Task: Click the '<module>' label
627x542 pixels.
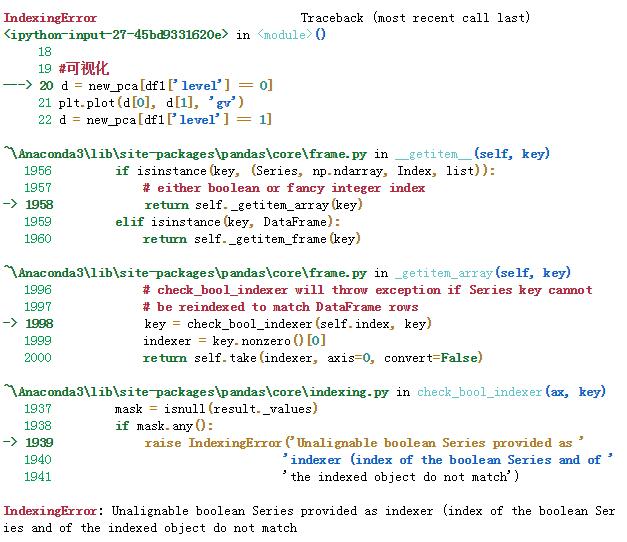Action: pyautogui.click(x=284, y=35)
